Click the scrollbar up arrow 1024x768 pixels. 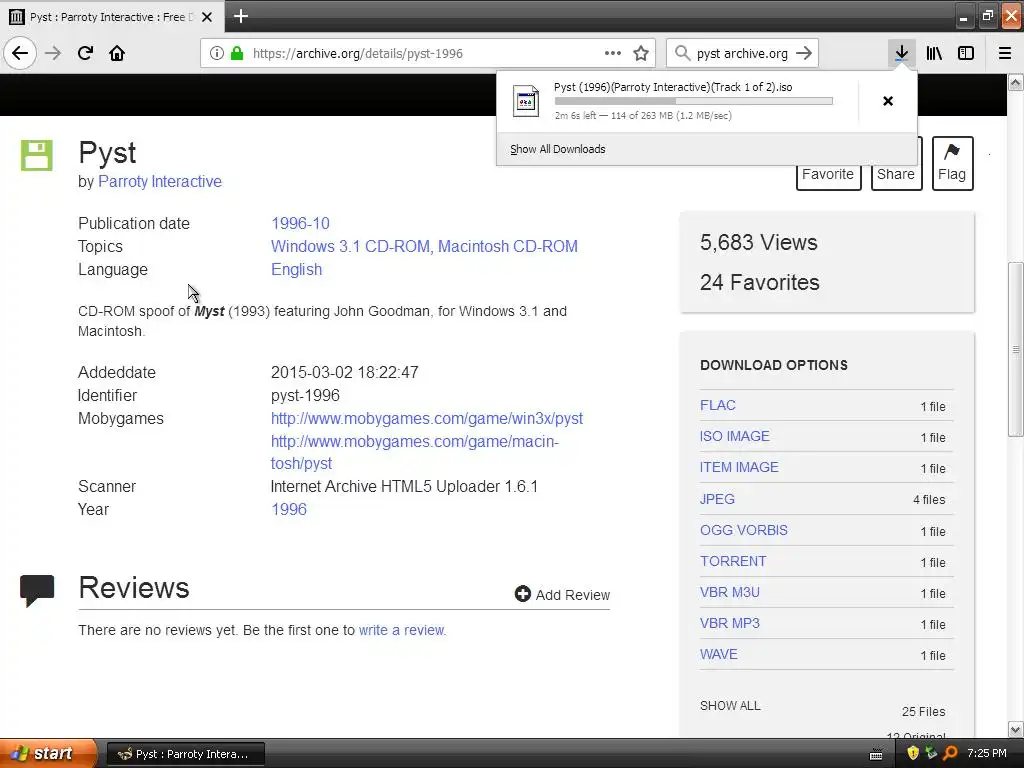[1016, 82]
